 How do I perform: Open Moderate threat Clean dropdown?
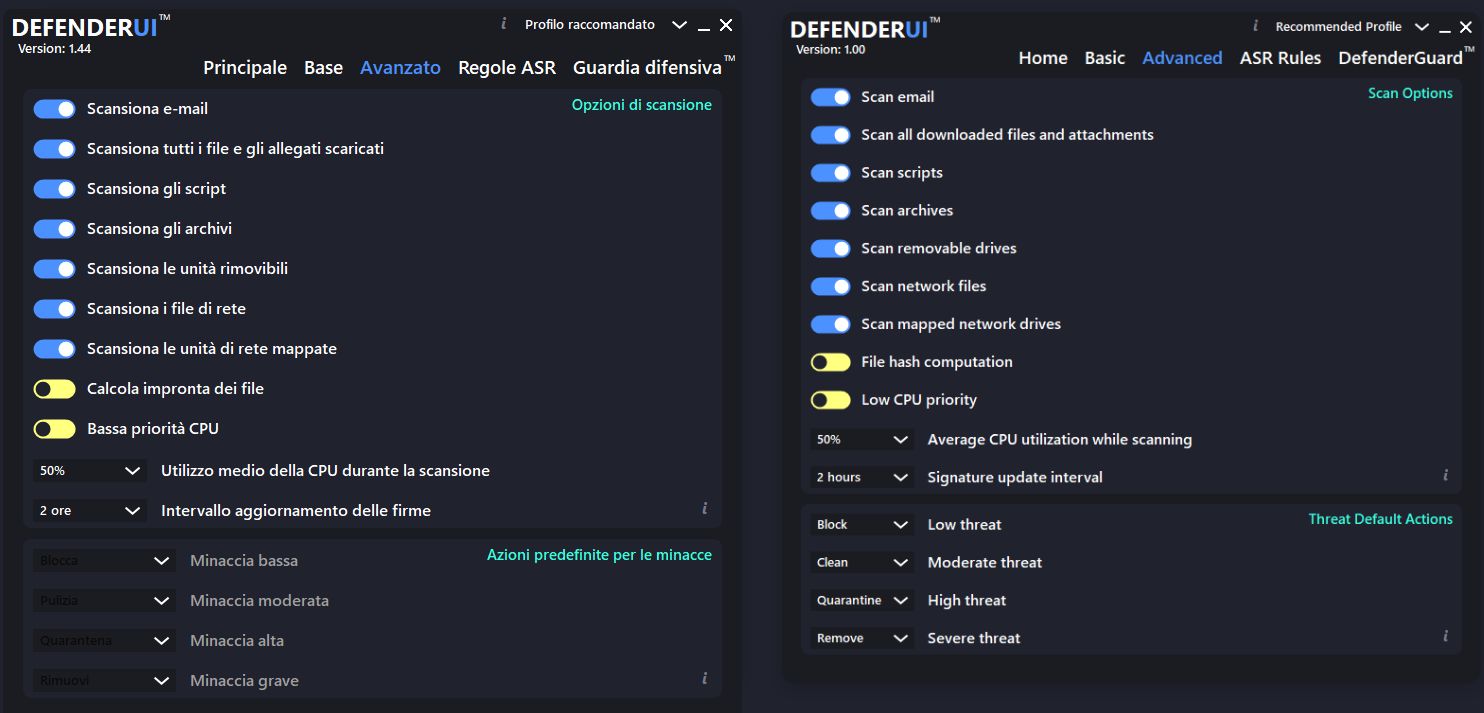(x=862, y=562)
